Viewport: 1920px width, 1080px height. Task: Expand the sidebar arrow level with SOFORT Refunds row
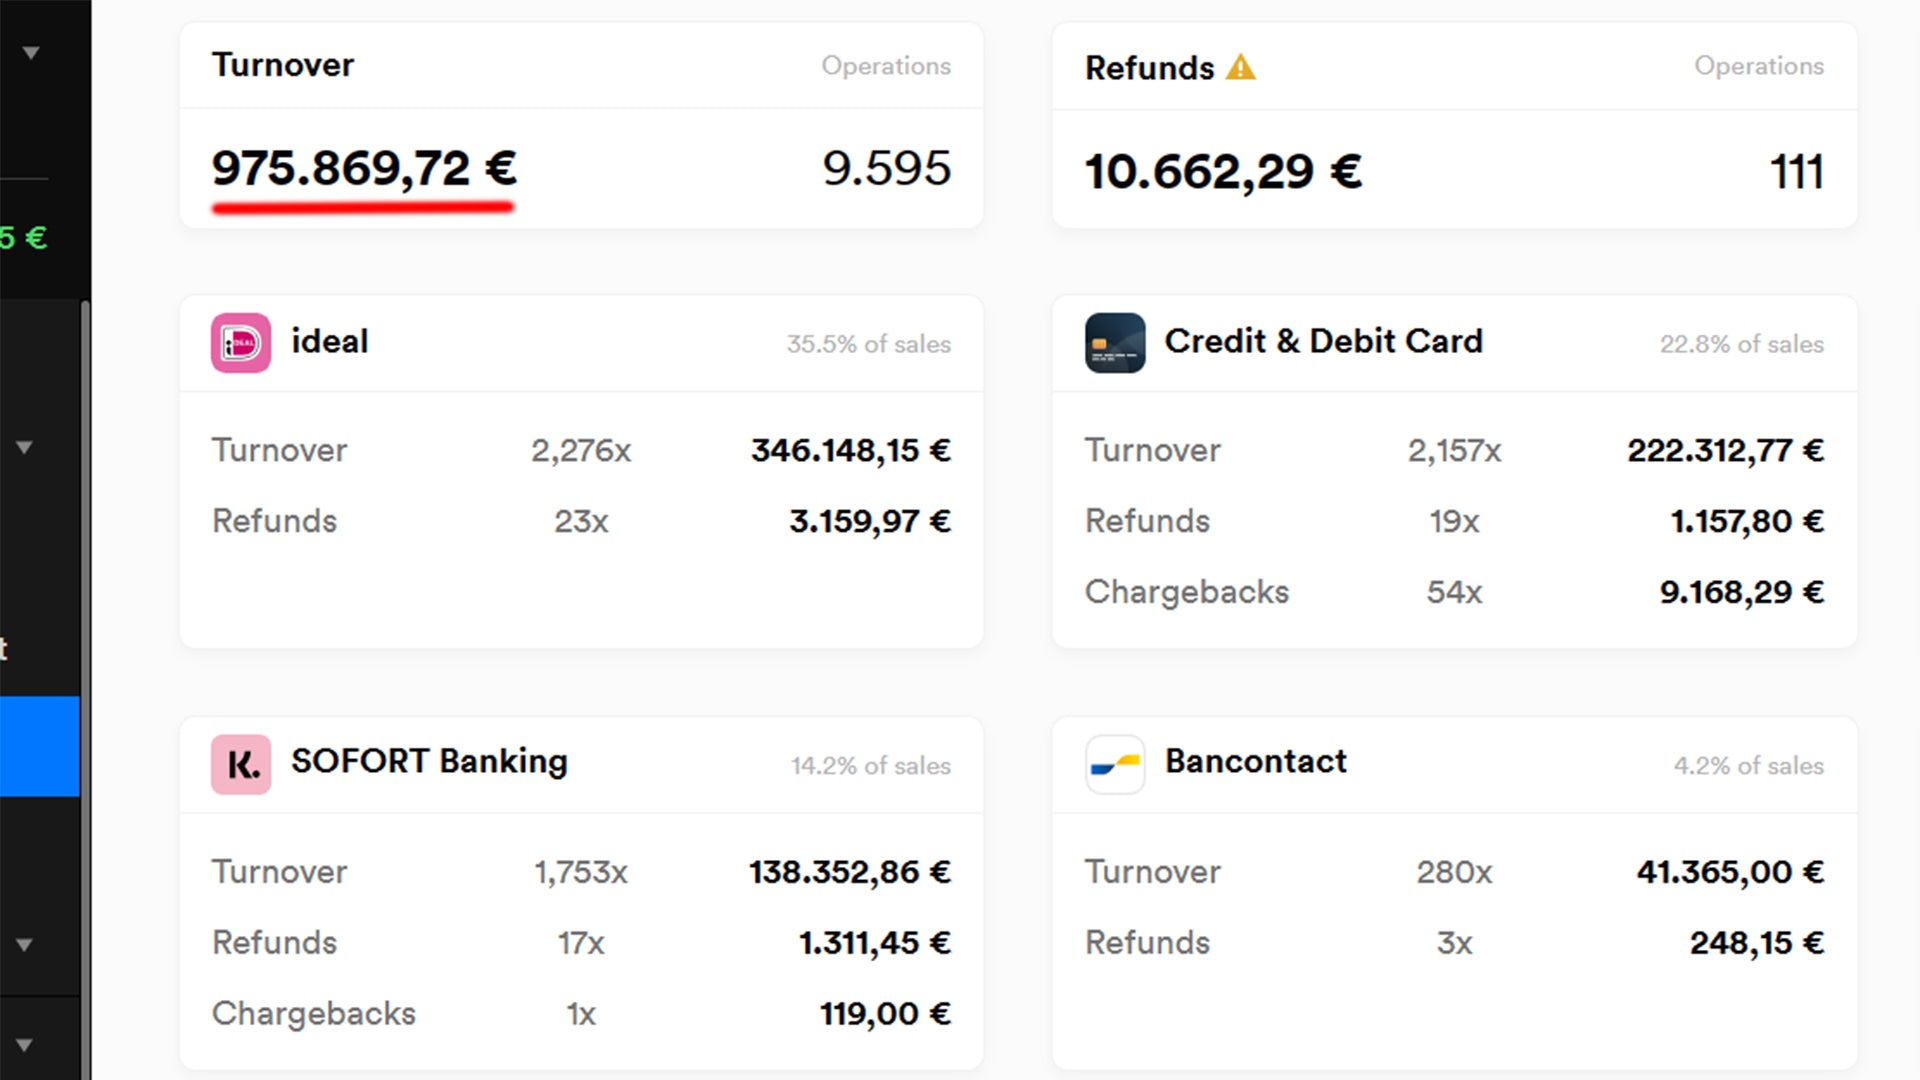25,944
